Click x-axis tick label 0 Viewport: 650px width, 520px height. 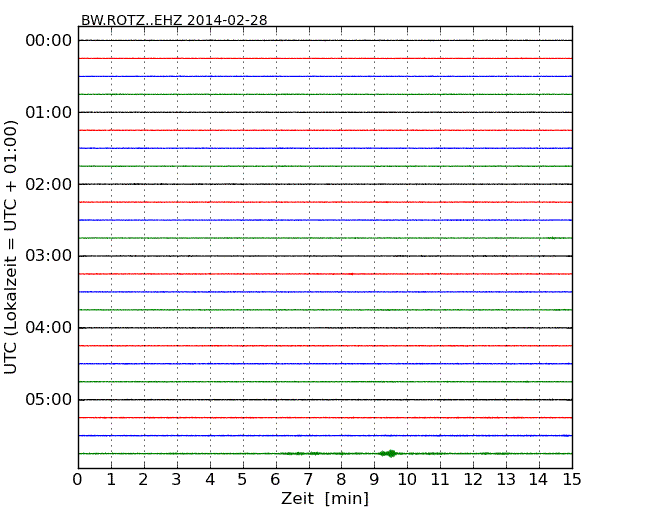point(78,480)
